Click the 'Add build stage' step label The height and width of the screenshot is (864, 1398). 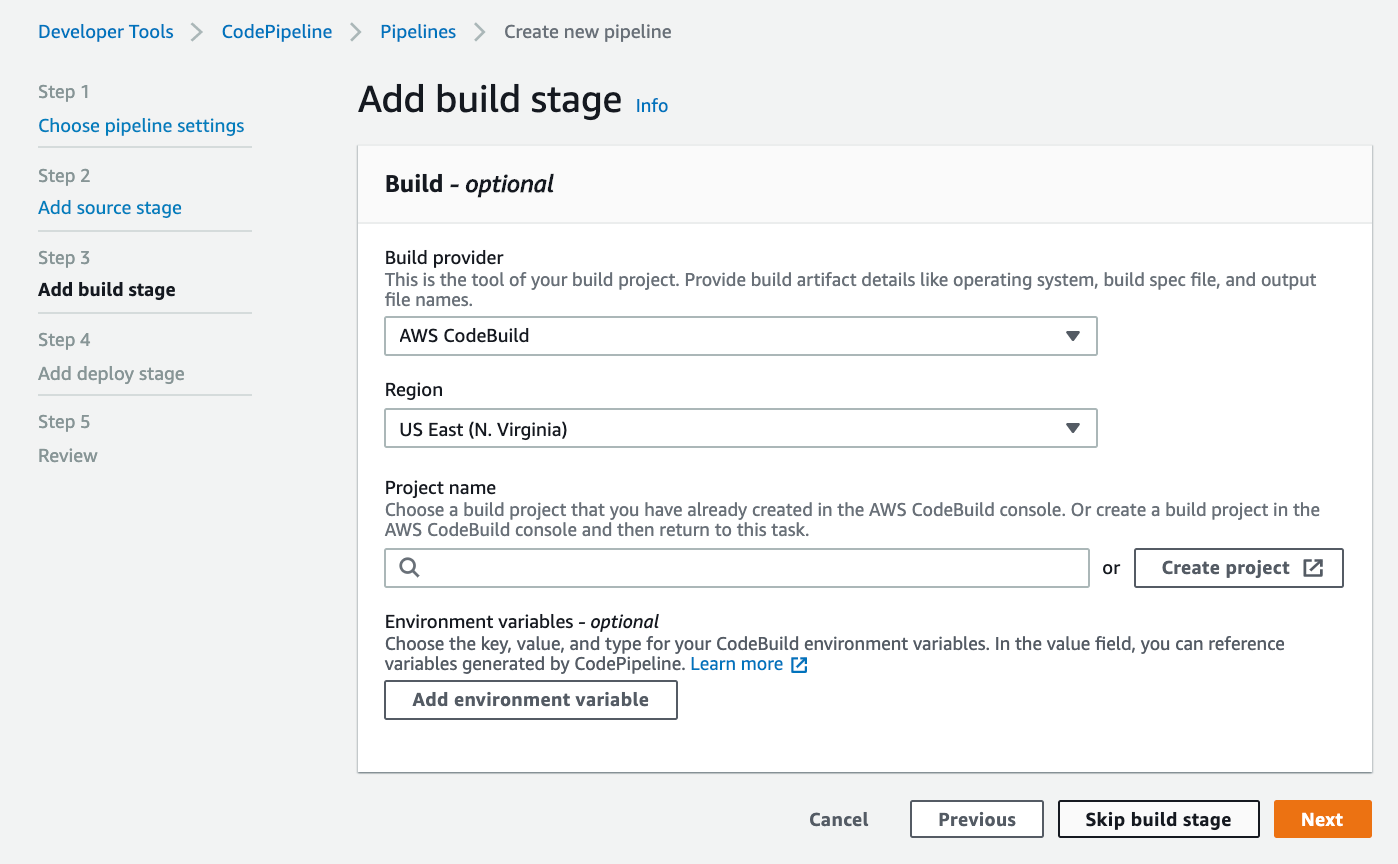click(x=107, y=290)
